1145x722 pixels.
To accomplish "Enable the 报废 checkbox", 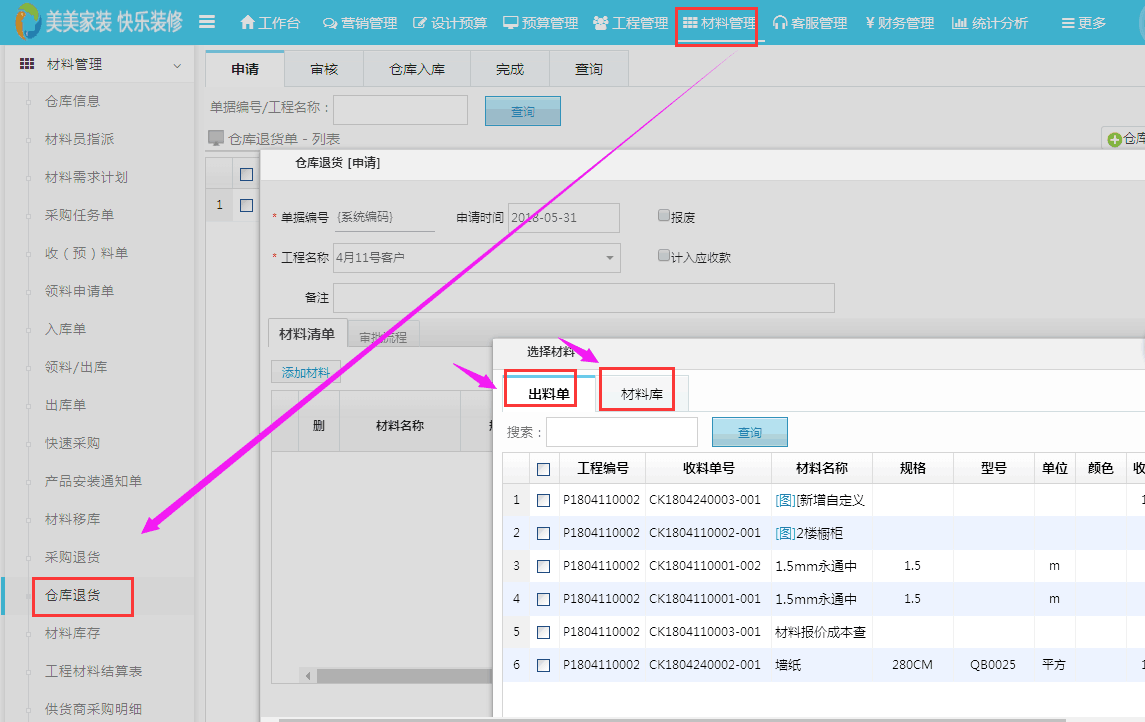I will click(662, 215).
